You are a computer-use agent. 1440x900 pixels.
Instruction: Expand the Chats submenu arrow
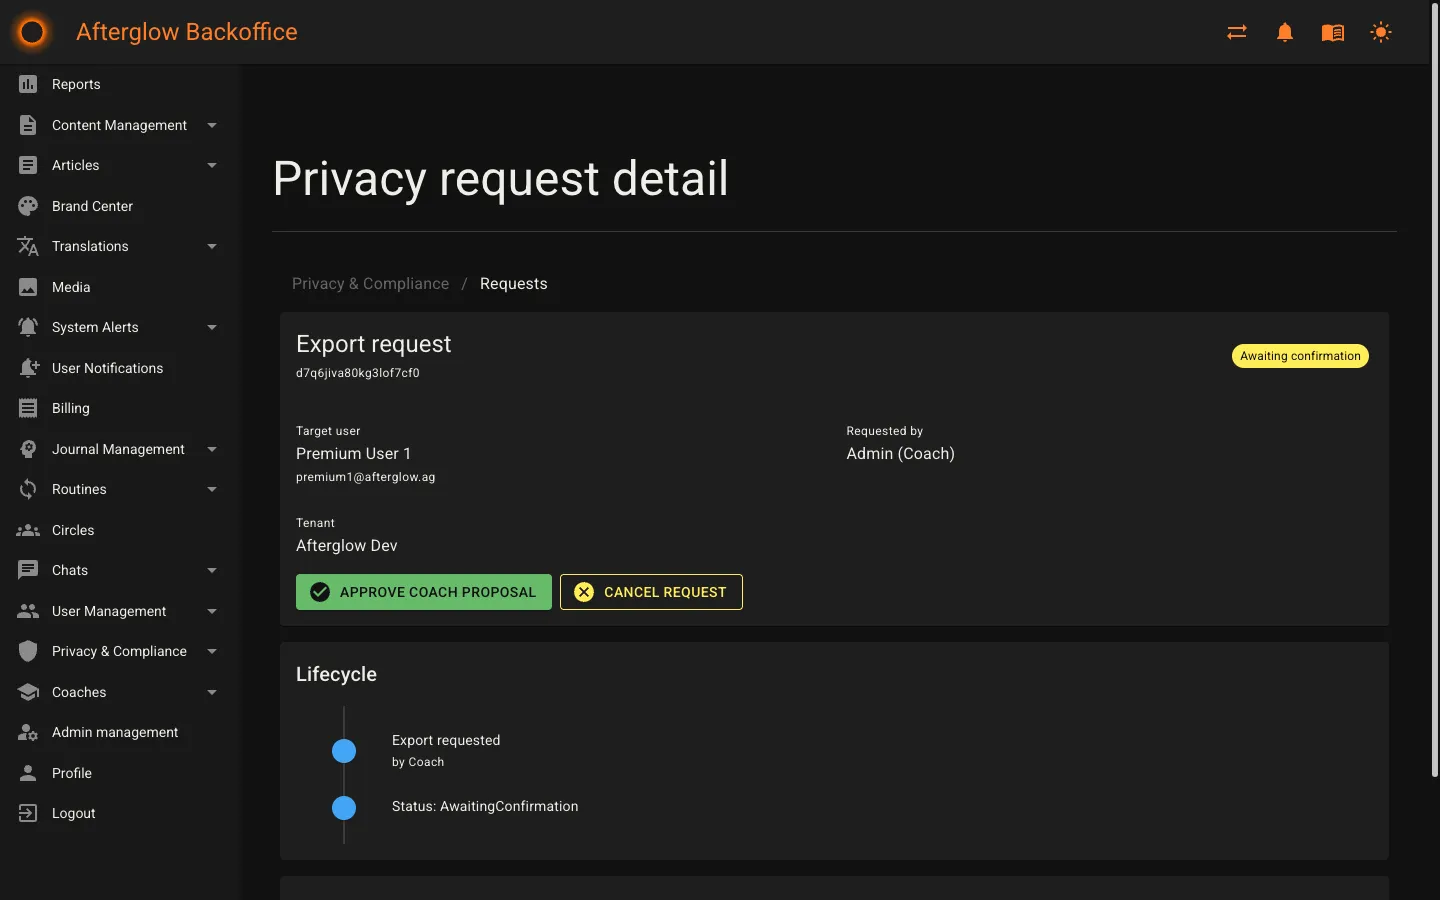(x=212, y=570)
